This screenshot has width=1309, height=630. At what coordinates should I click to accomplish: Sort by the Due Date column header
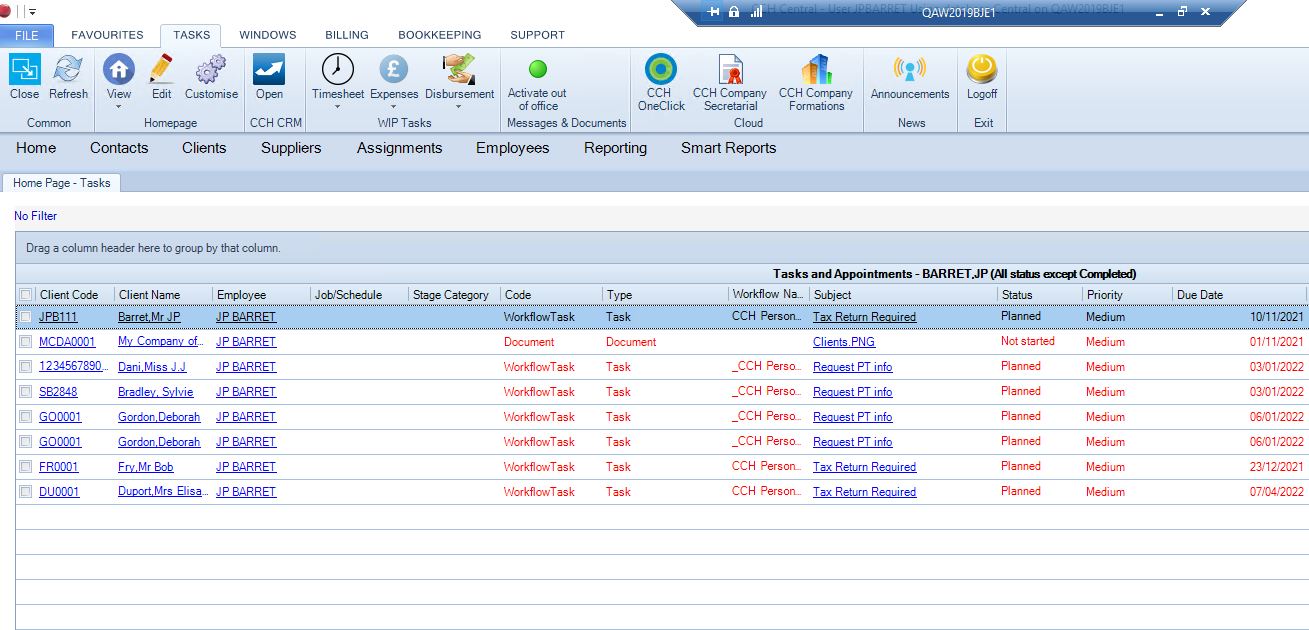click(1239, 295)
